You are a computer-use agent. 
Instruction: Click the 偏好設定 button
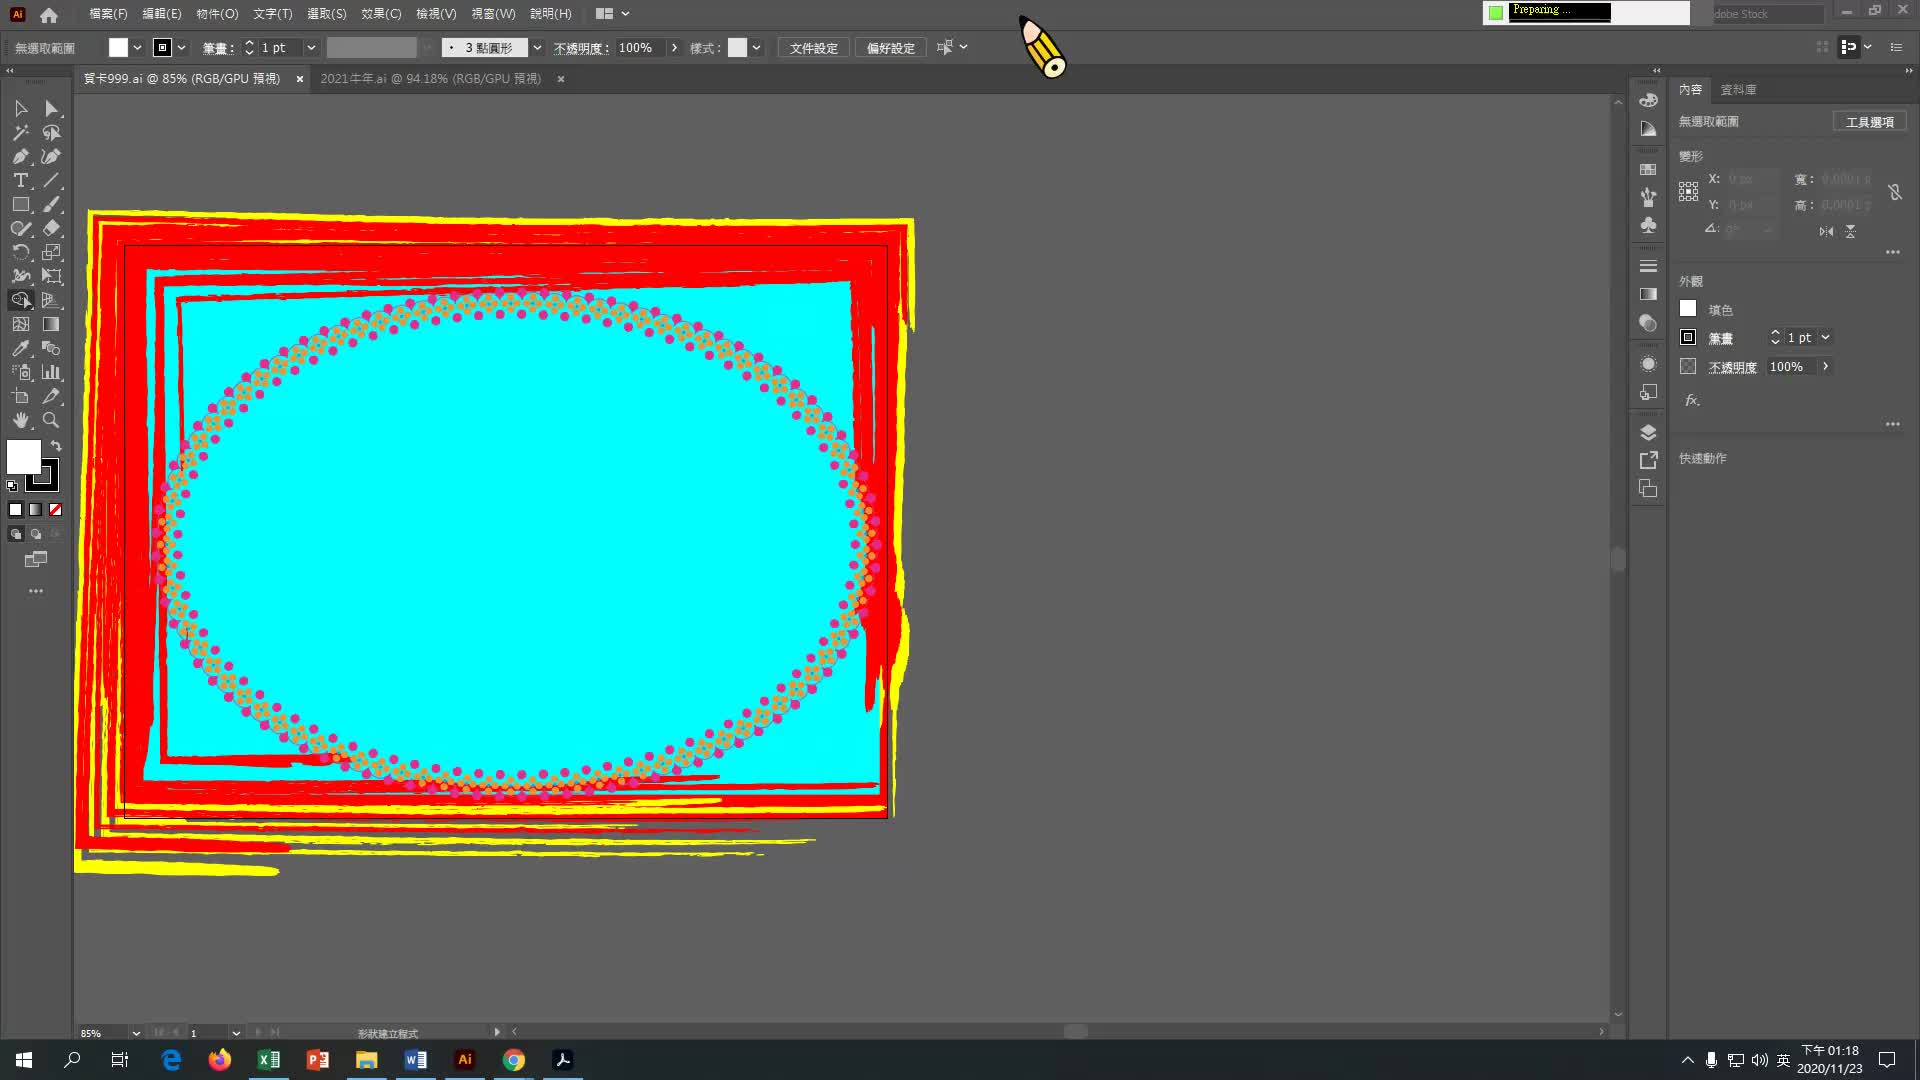(x=890, y=48)
